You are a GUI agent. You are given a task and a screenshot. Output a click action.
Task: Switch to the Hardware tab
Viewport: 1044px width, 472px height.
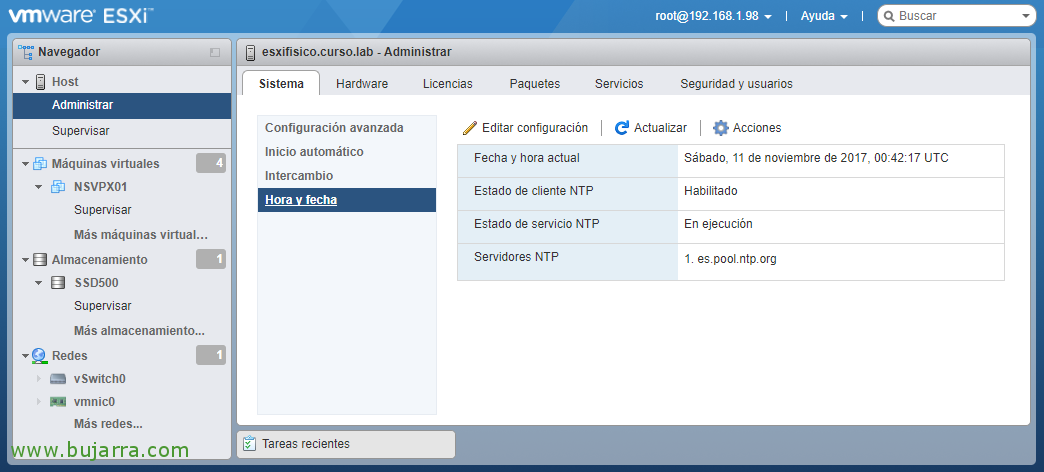[362, 84]
